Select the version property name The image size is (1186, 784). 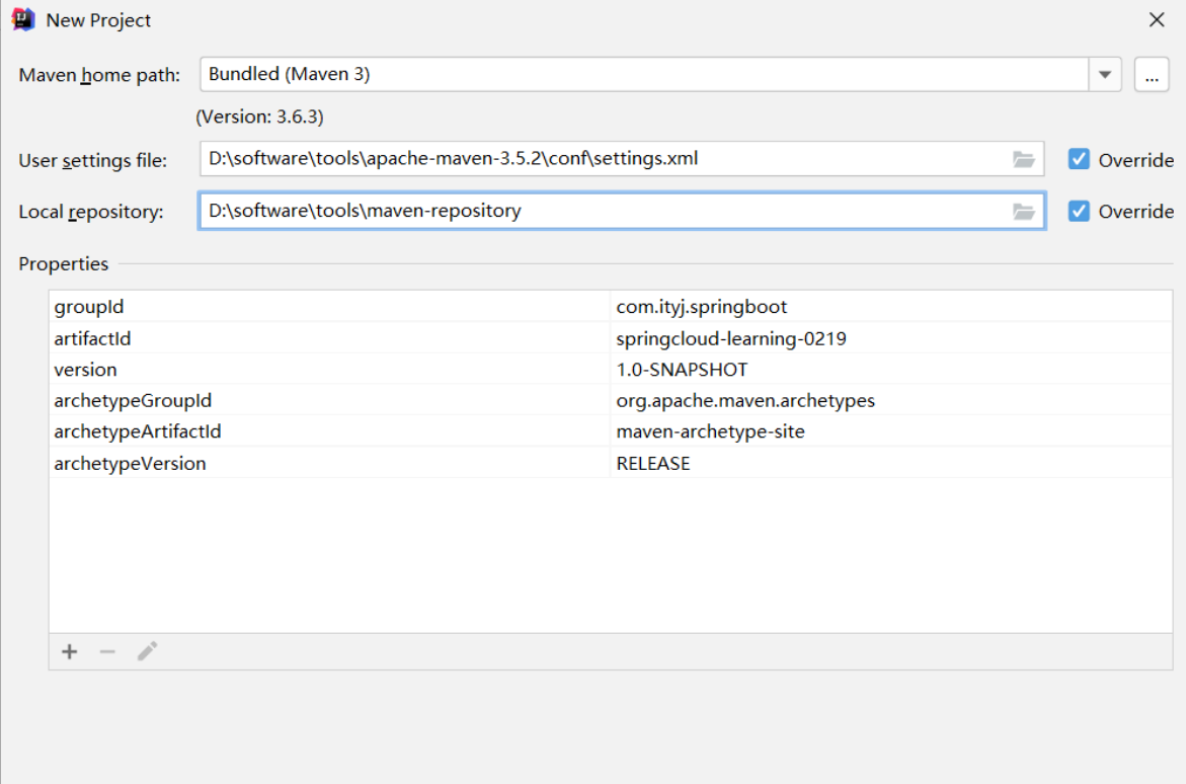pos(85,370)
